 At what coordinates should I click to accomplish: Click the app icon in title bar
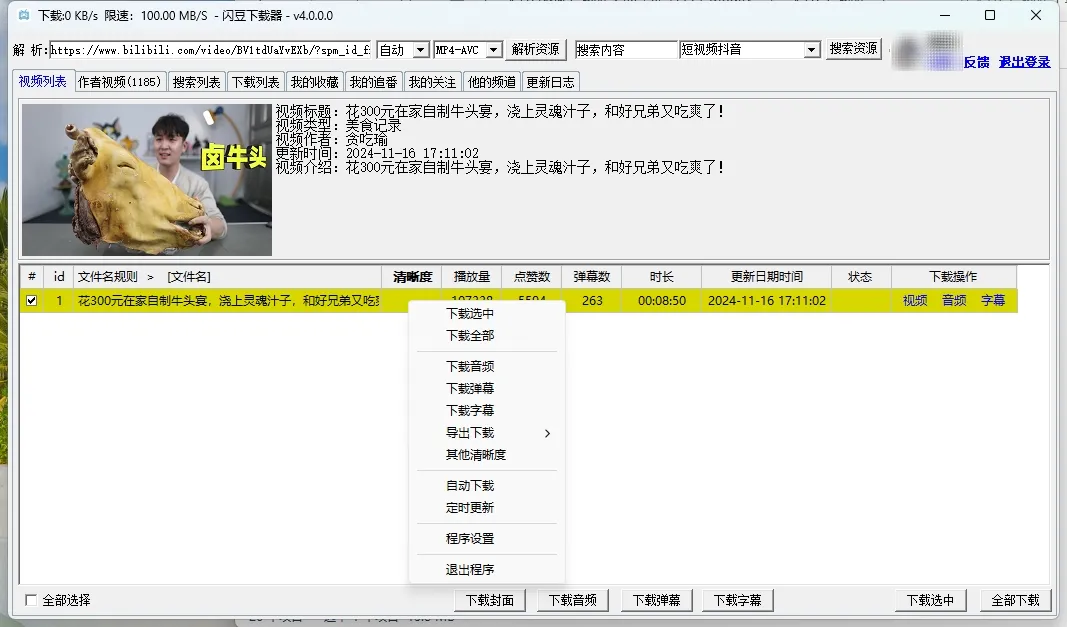point(23,16)
